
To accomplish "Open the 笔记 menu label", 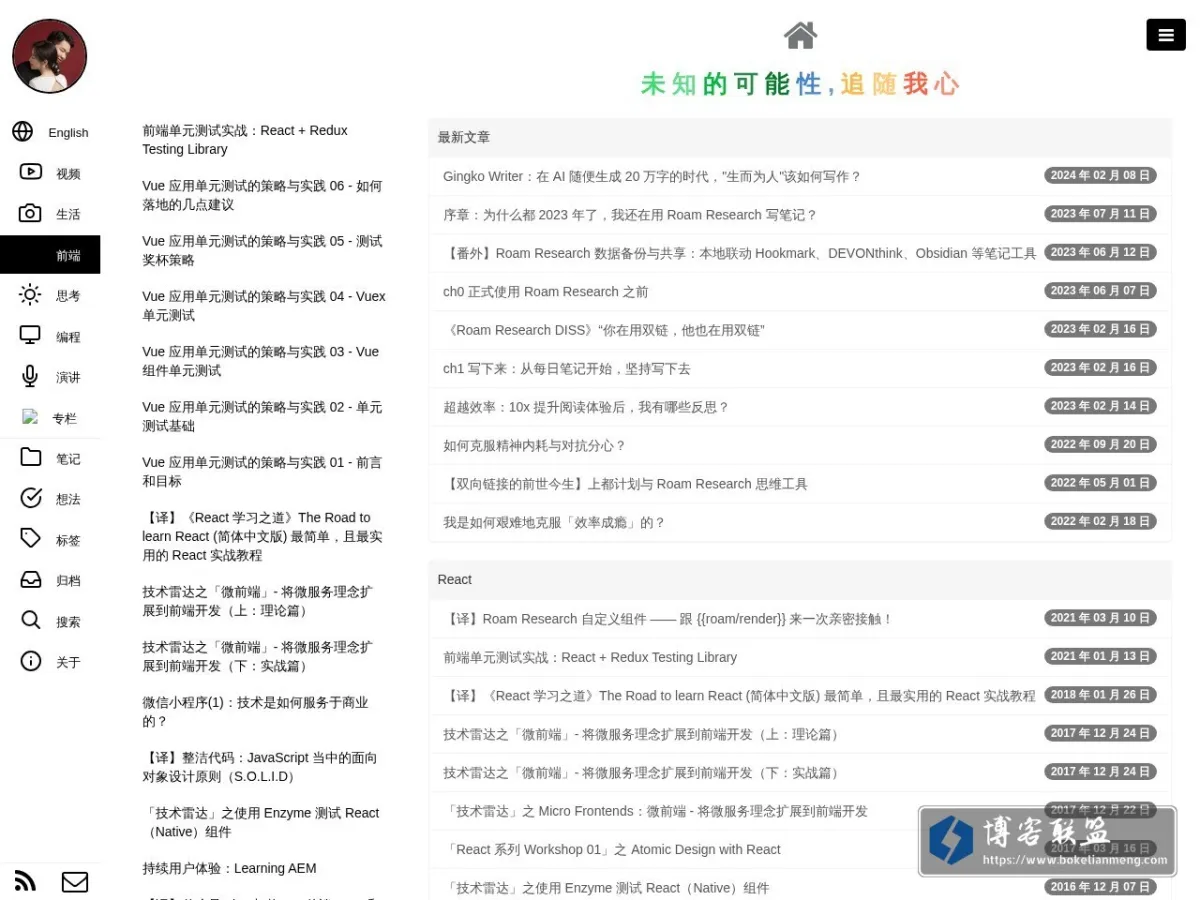I will coord(68,459).
